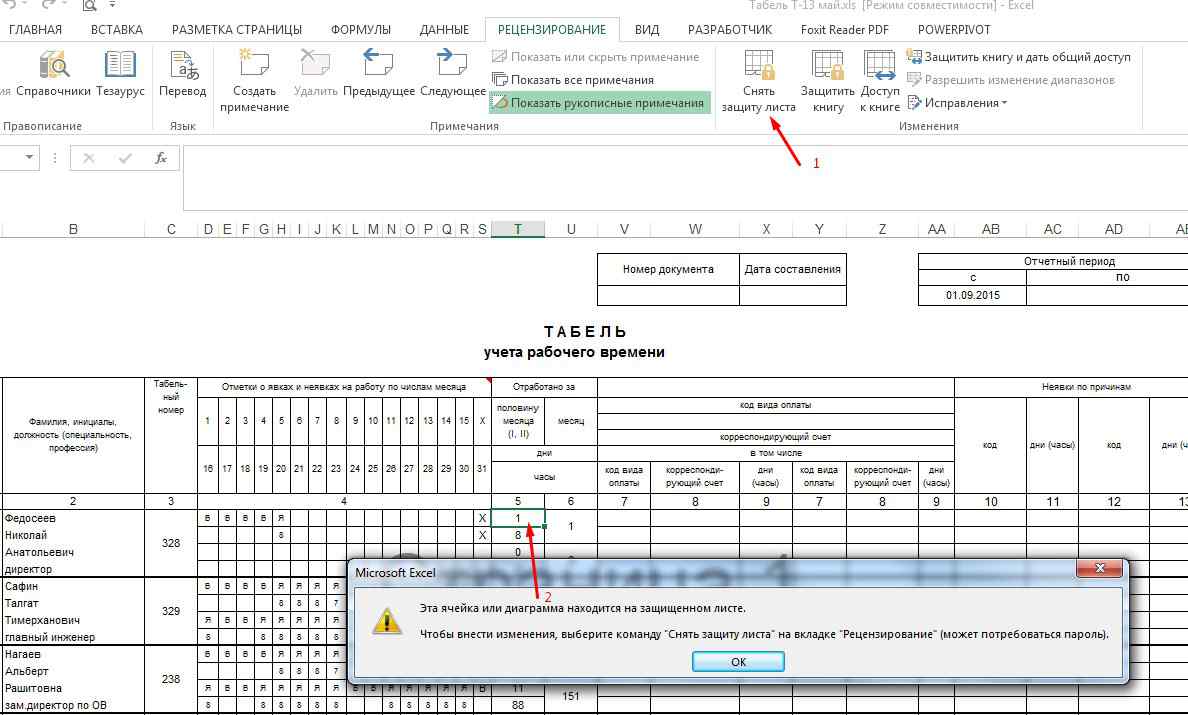Go to Предыдущее comment
1188x715 pixels.
[379, 73]
